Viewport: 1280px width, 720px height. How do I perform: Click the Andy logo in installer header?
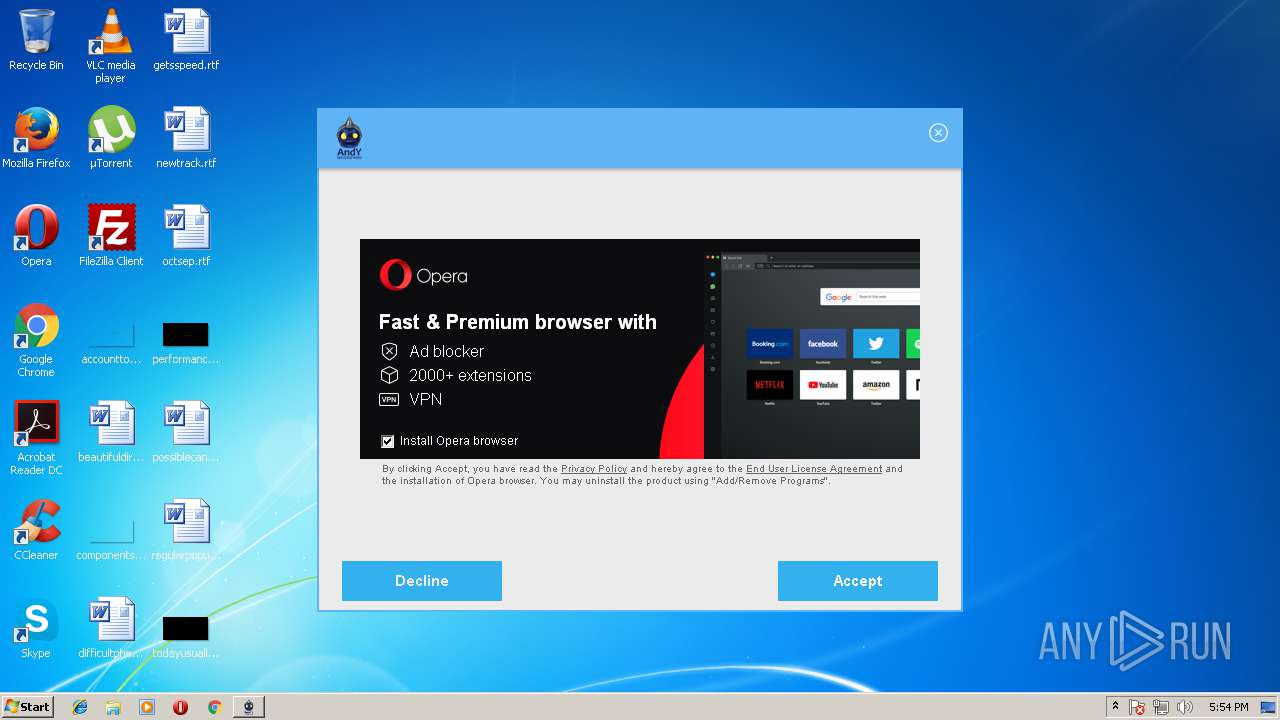tap(349, 138)
